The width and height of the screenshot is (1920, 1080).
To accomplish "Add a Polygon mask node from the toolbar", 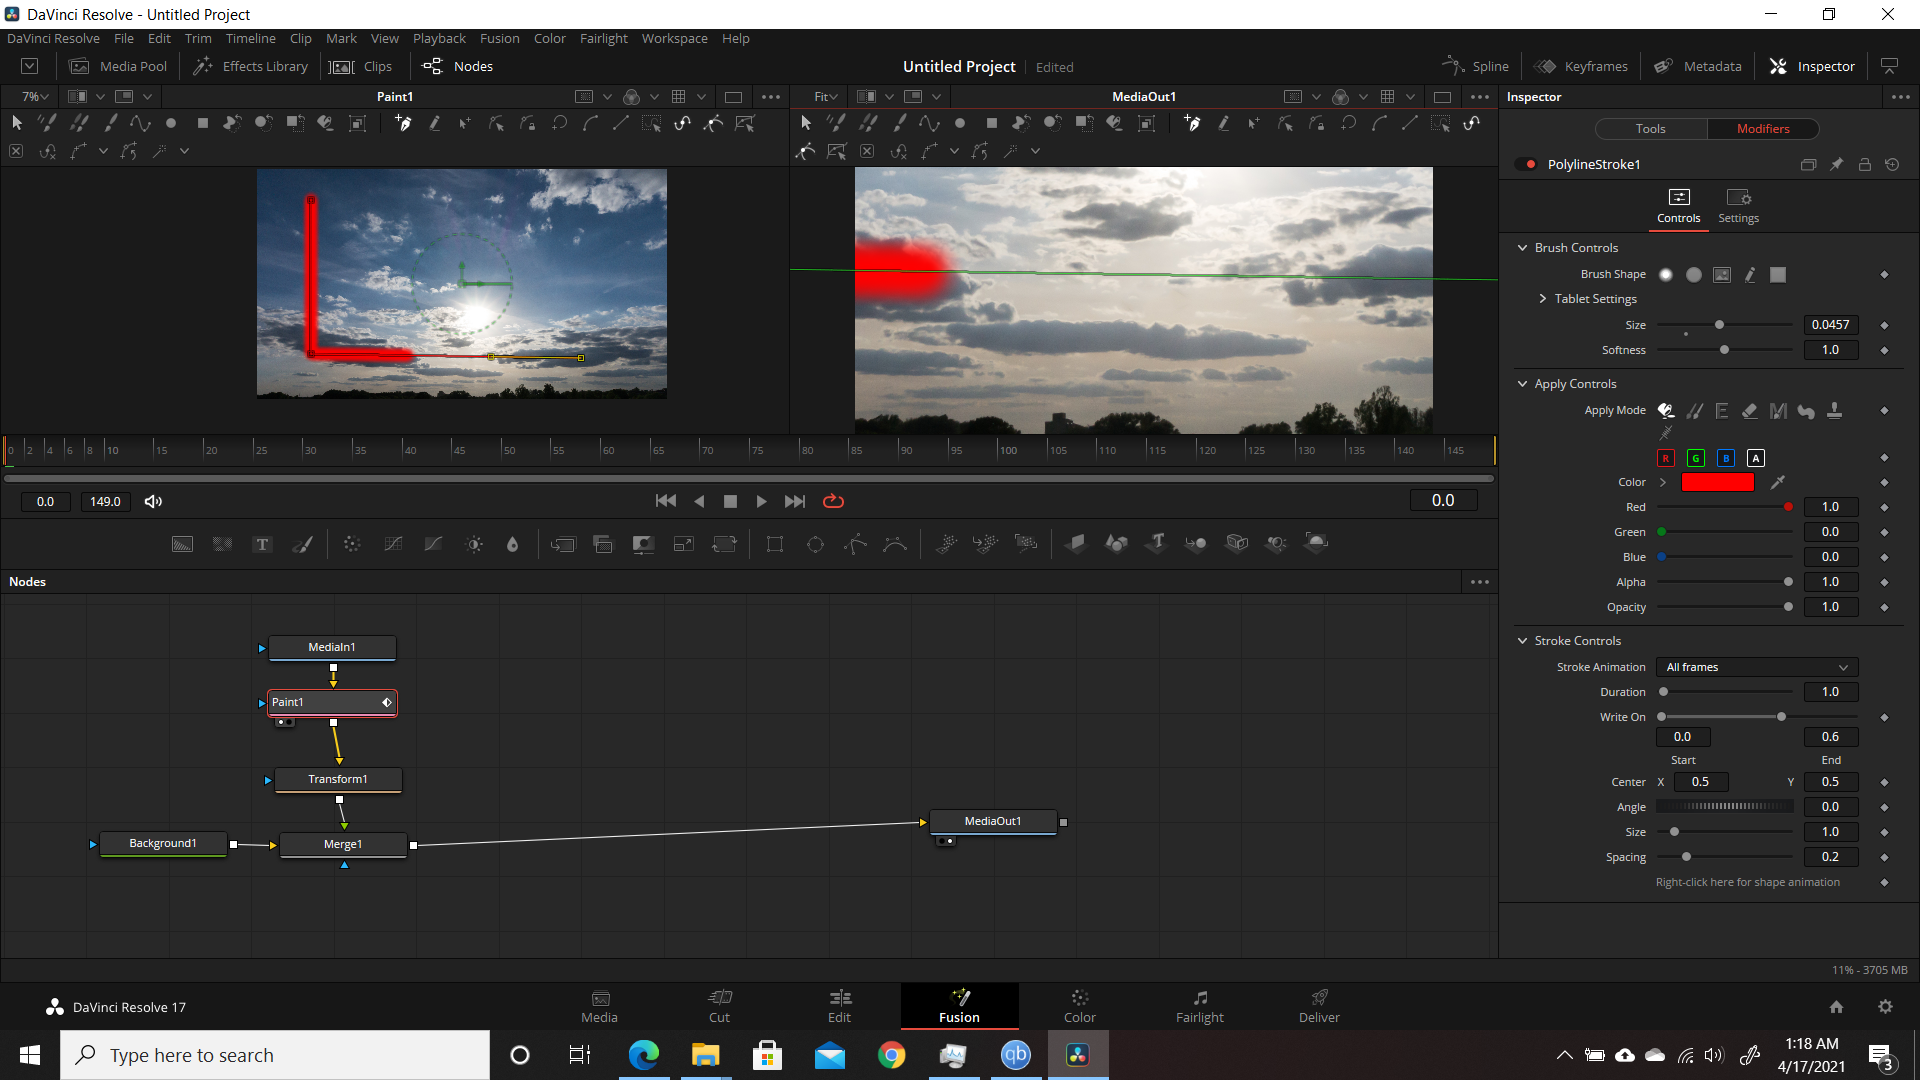I will pos(855,544).
